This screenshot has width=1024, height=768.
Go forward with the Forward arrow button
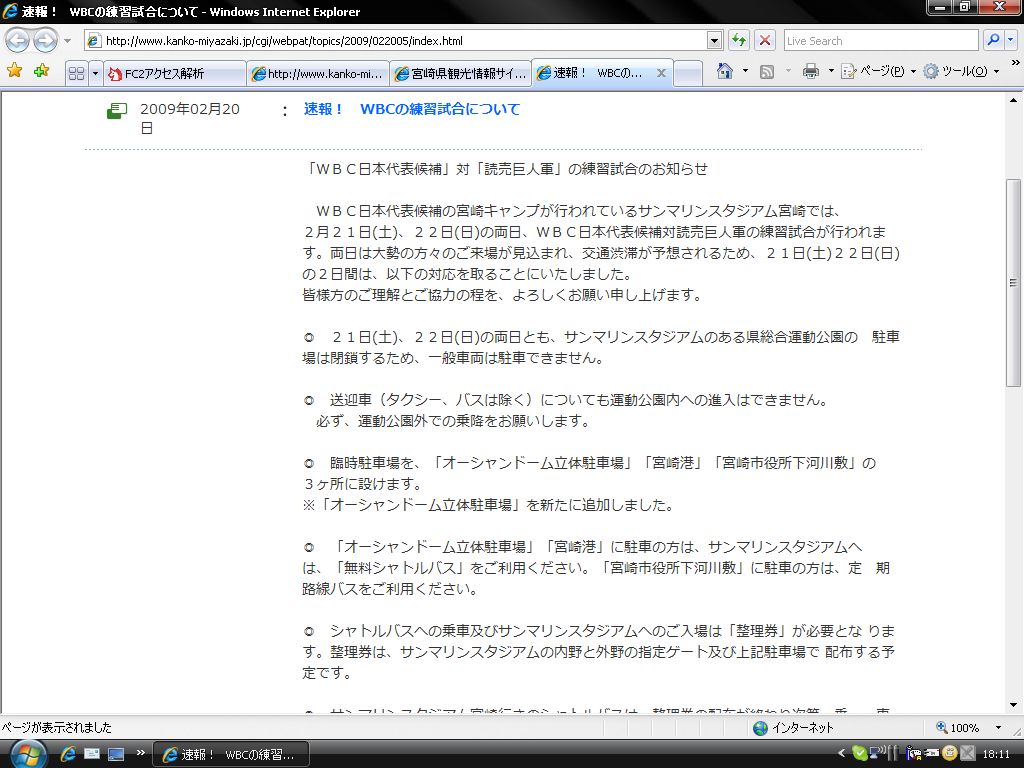[x=45, y=40]
